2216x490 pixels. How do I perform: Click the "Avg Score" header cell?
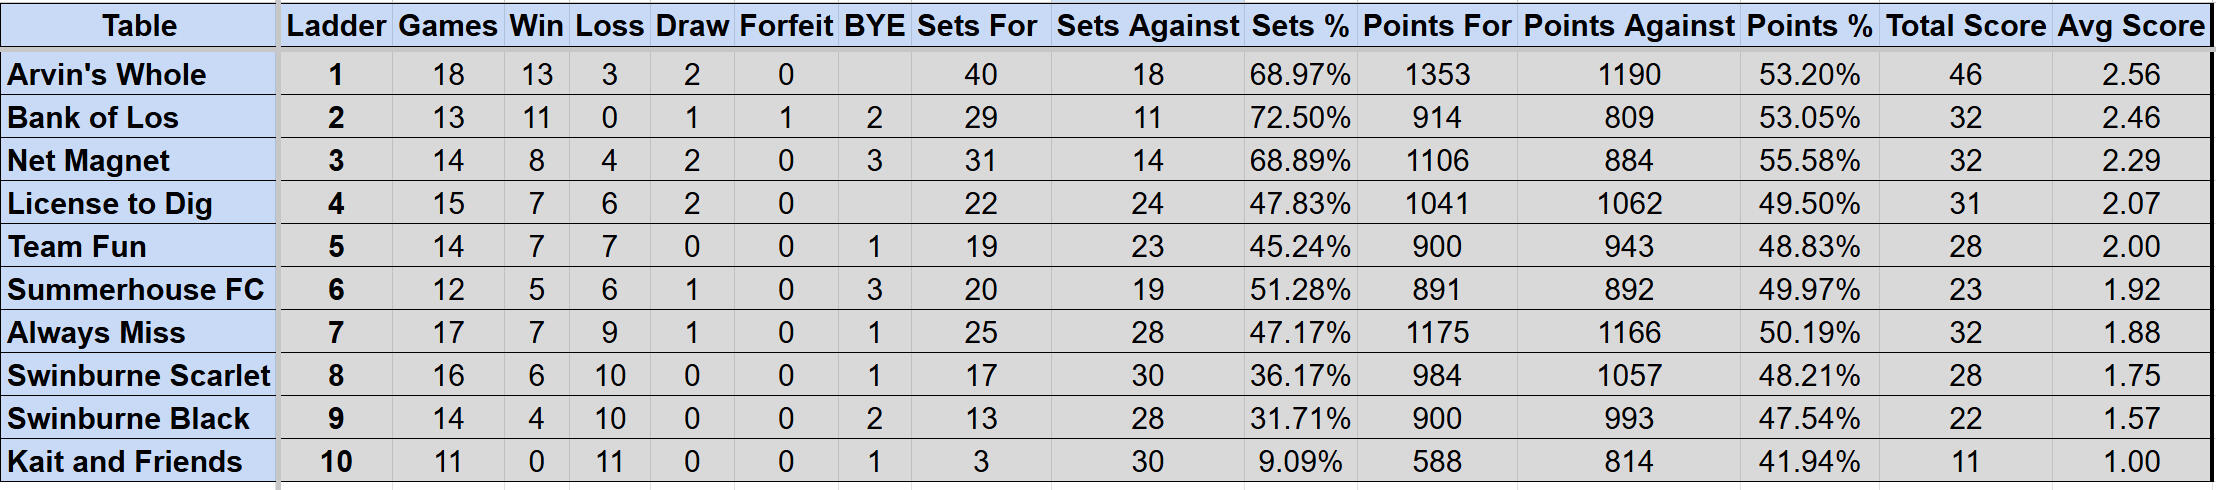click(x=2131, y=26)
